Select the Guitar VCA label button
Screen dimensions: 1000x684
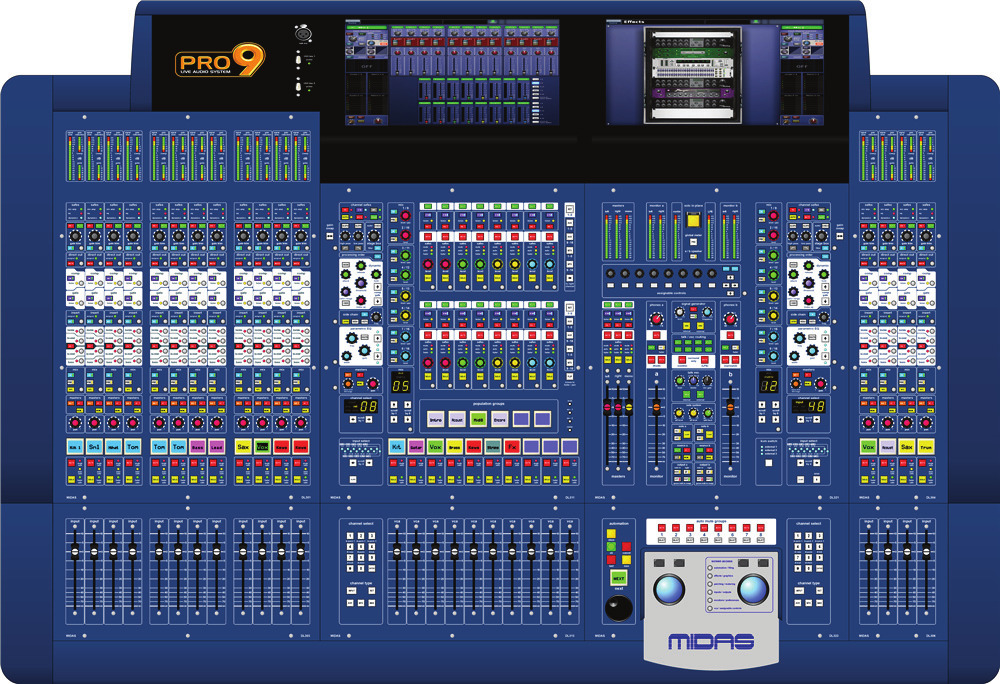tap(416, 446)
